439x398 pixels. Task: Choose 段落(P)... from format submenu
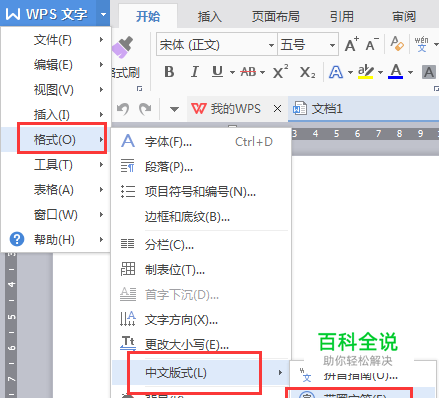201,167
